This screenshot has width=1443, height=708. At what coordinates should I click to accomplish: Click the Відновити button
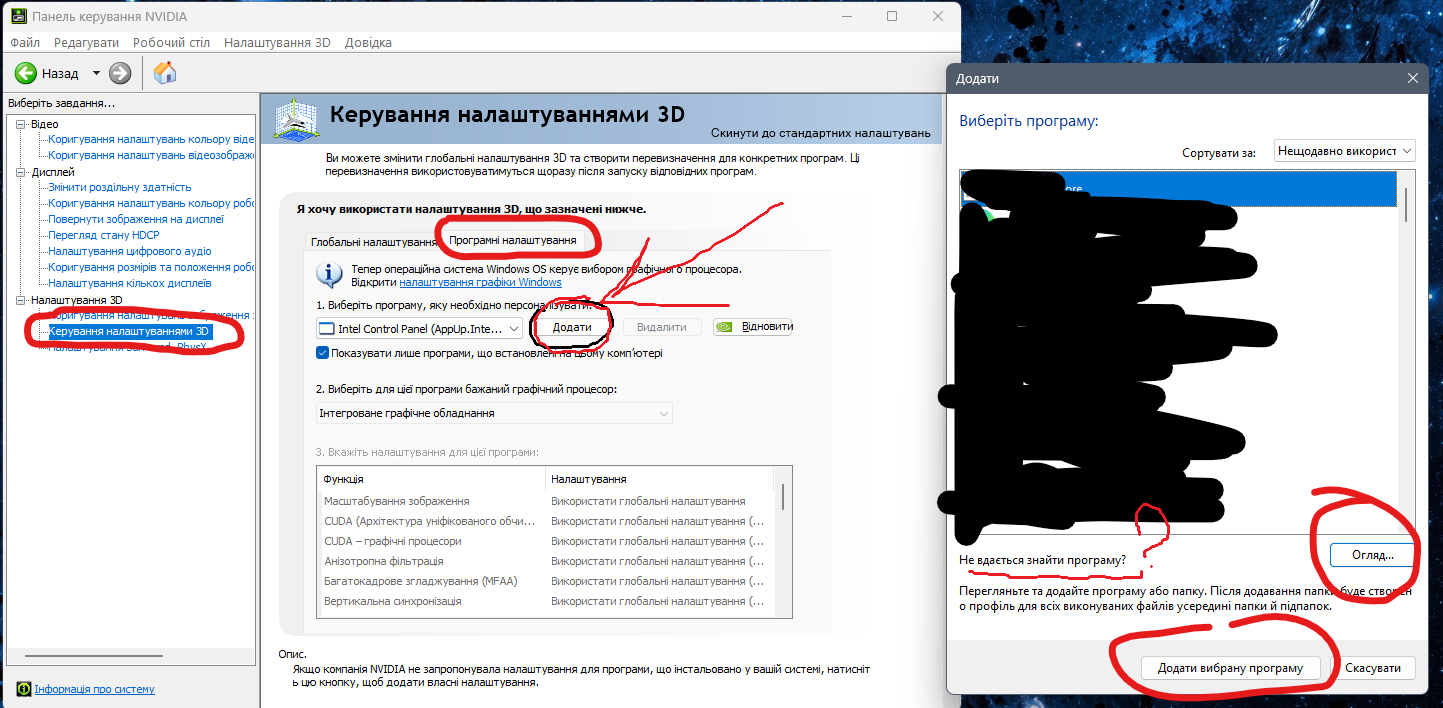pyautogui.click(x=753, y=327)
